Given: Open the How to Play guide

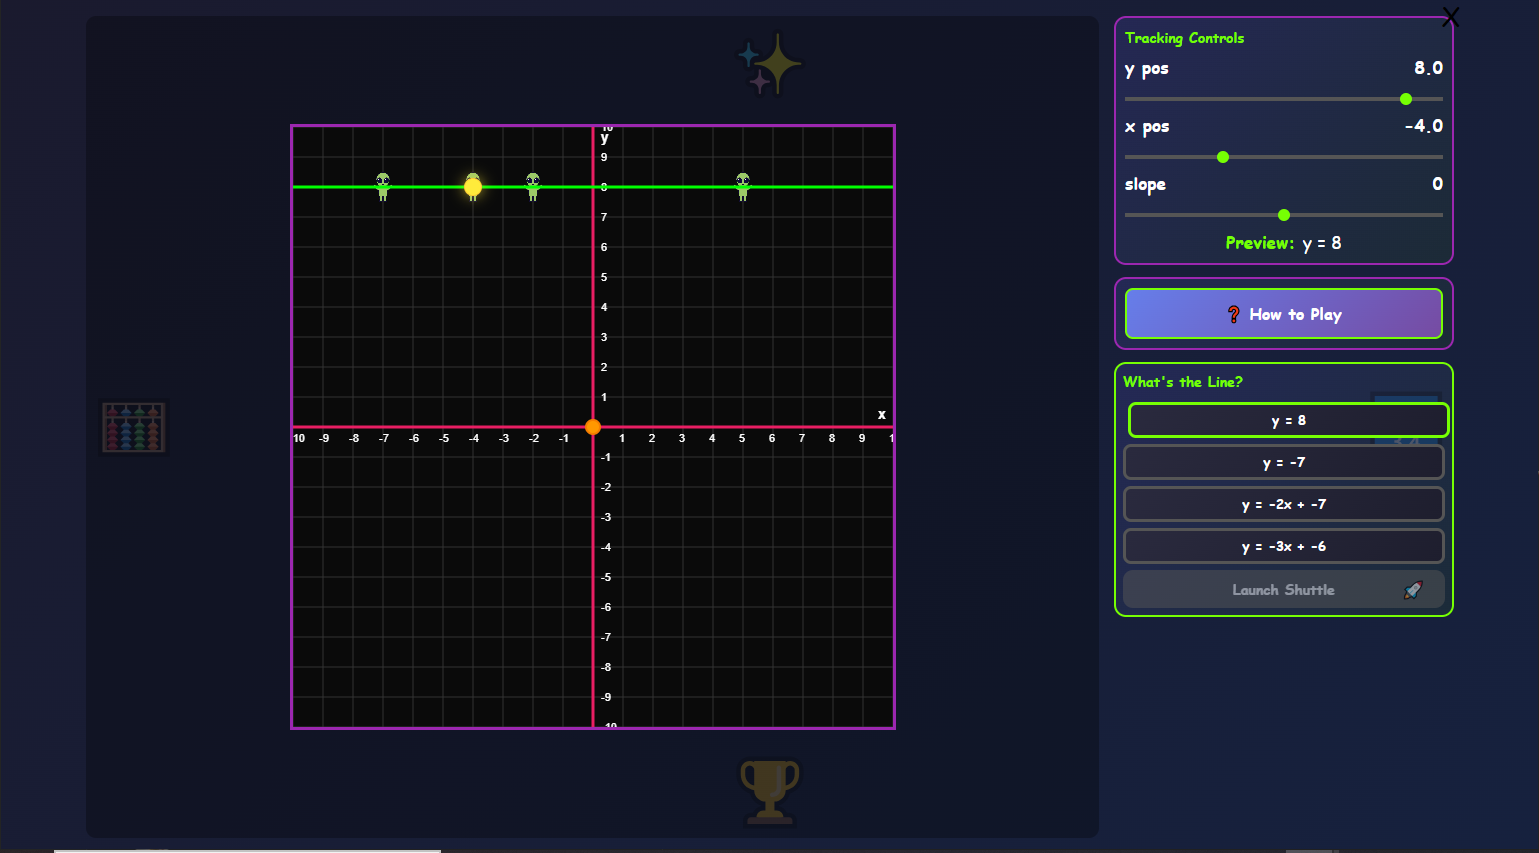Looking at the screenshot, I should pos(1283,313).
